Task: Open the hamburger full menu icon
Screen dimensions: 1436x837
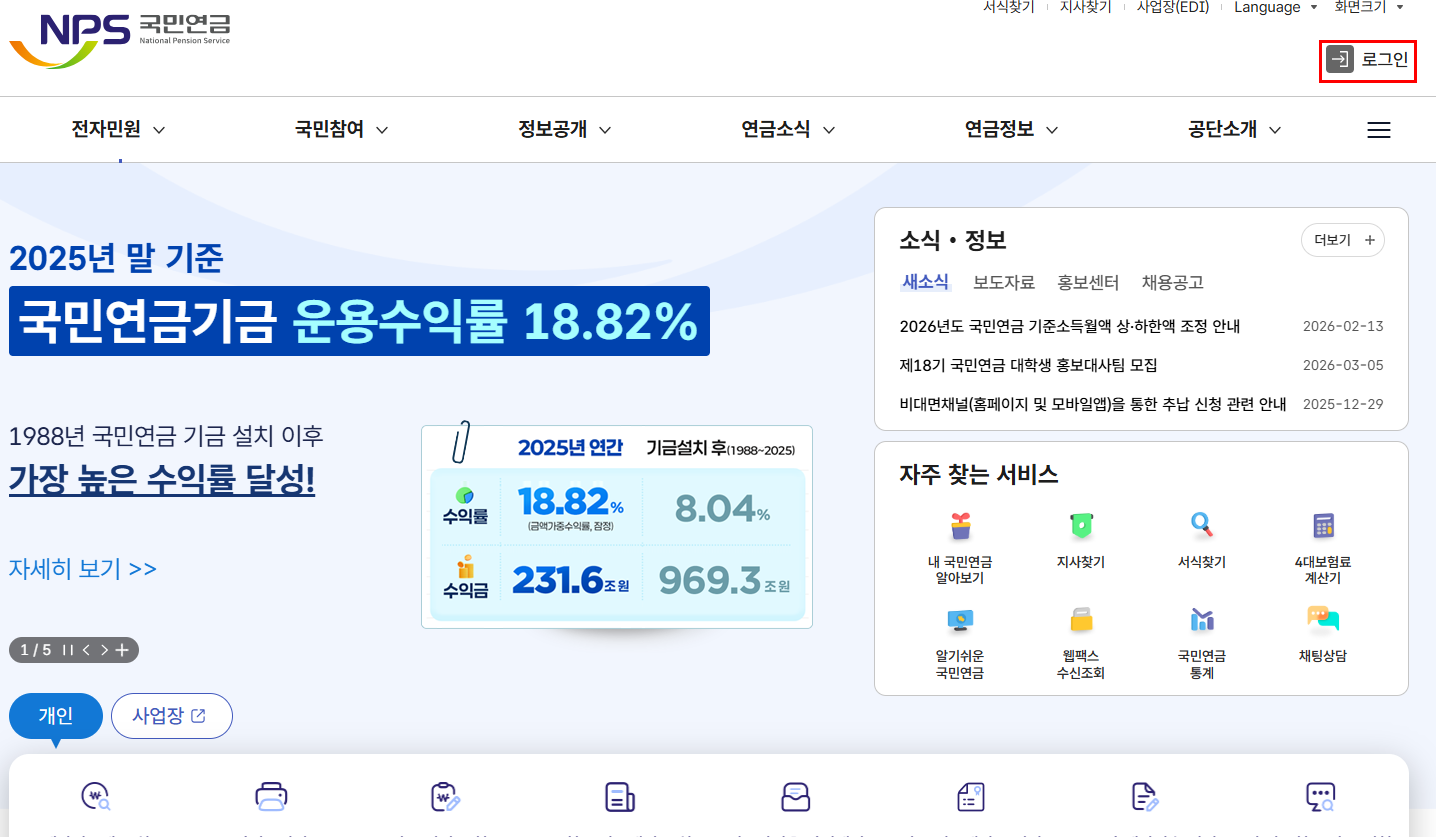Action: (x=1379, y=130)
